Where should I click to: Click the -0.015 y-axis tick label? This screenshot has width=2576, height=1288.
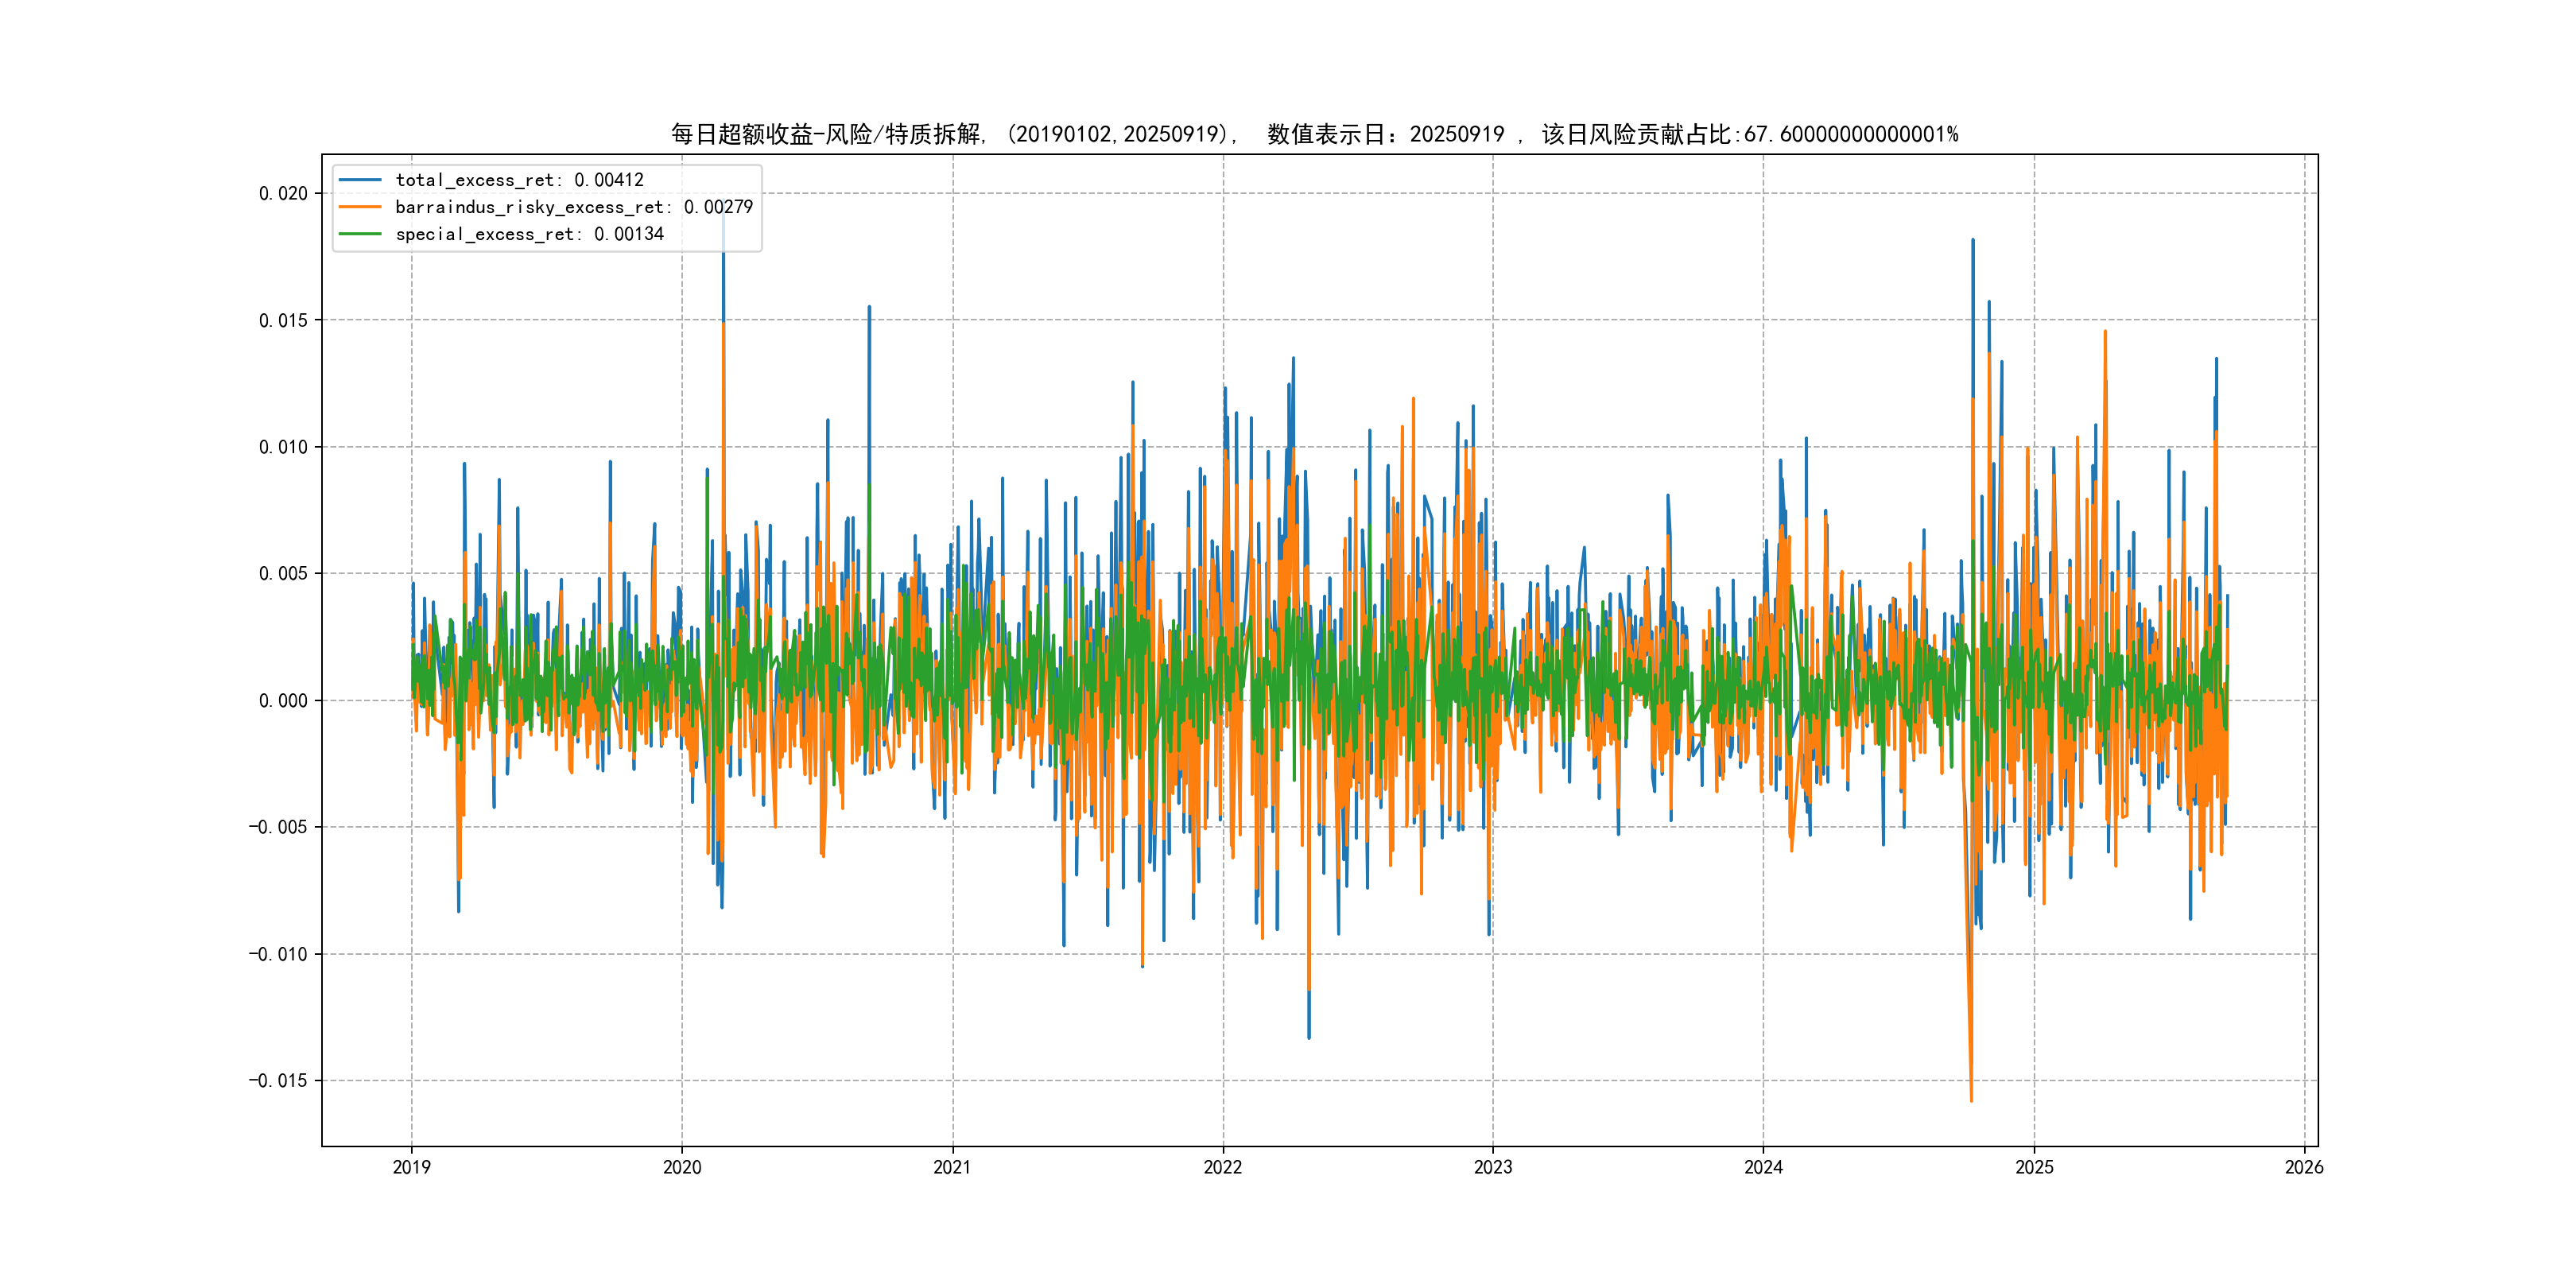278,1081
